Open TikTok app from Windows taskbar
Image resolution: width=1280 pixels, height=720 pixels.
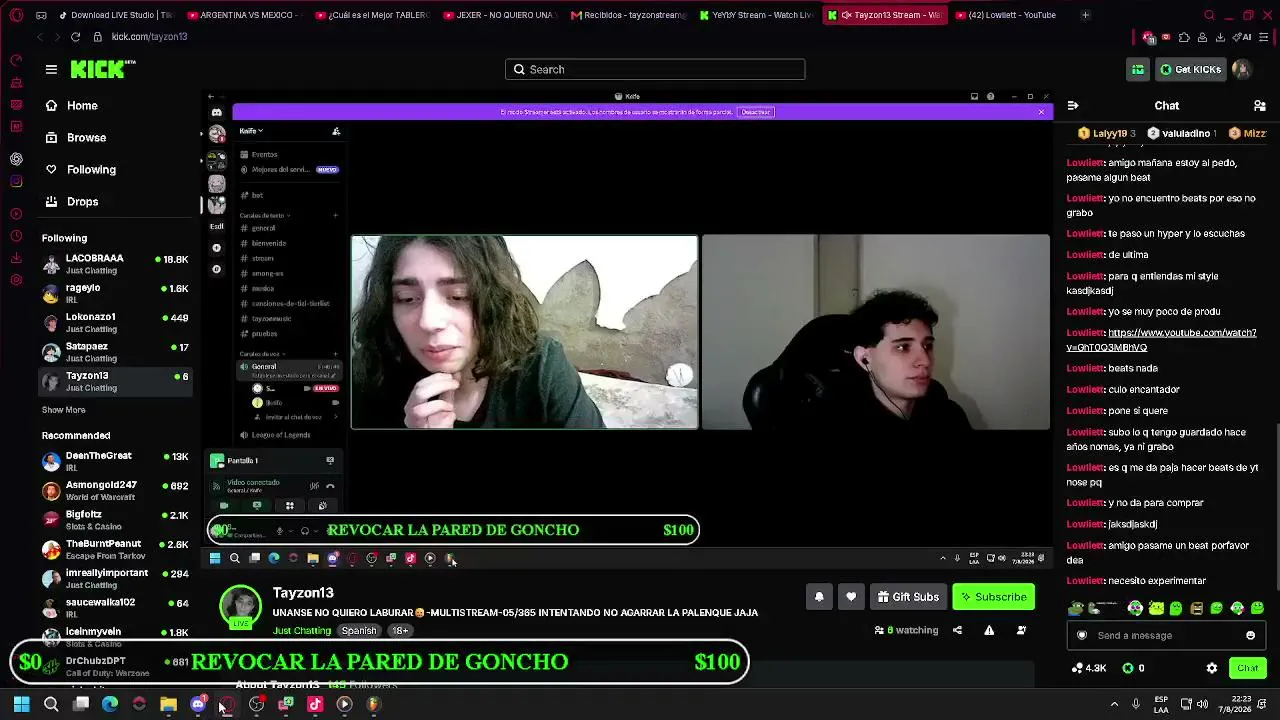click(315, 704)
